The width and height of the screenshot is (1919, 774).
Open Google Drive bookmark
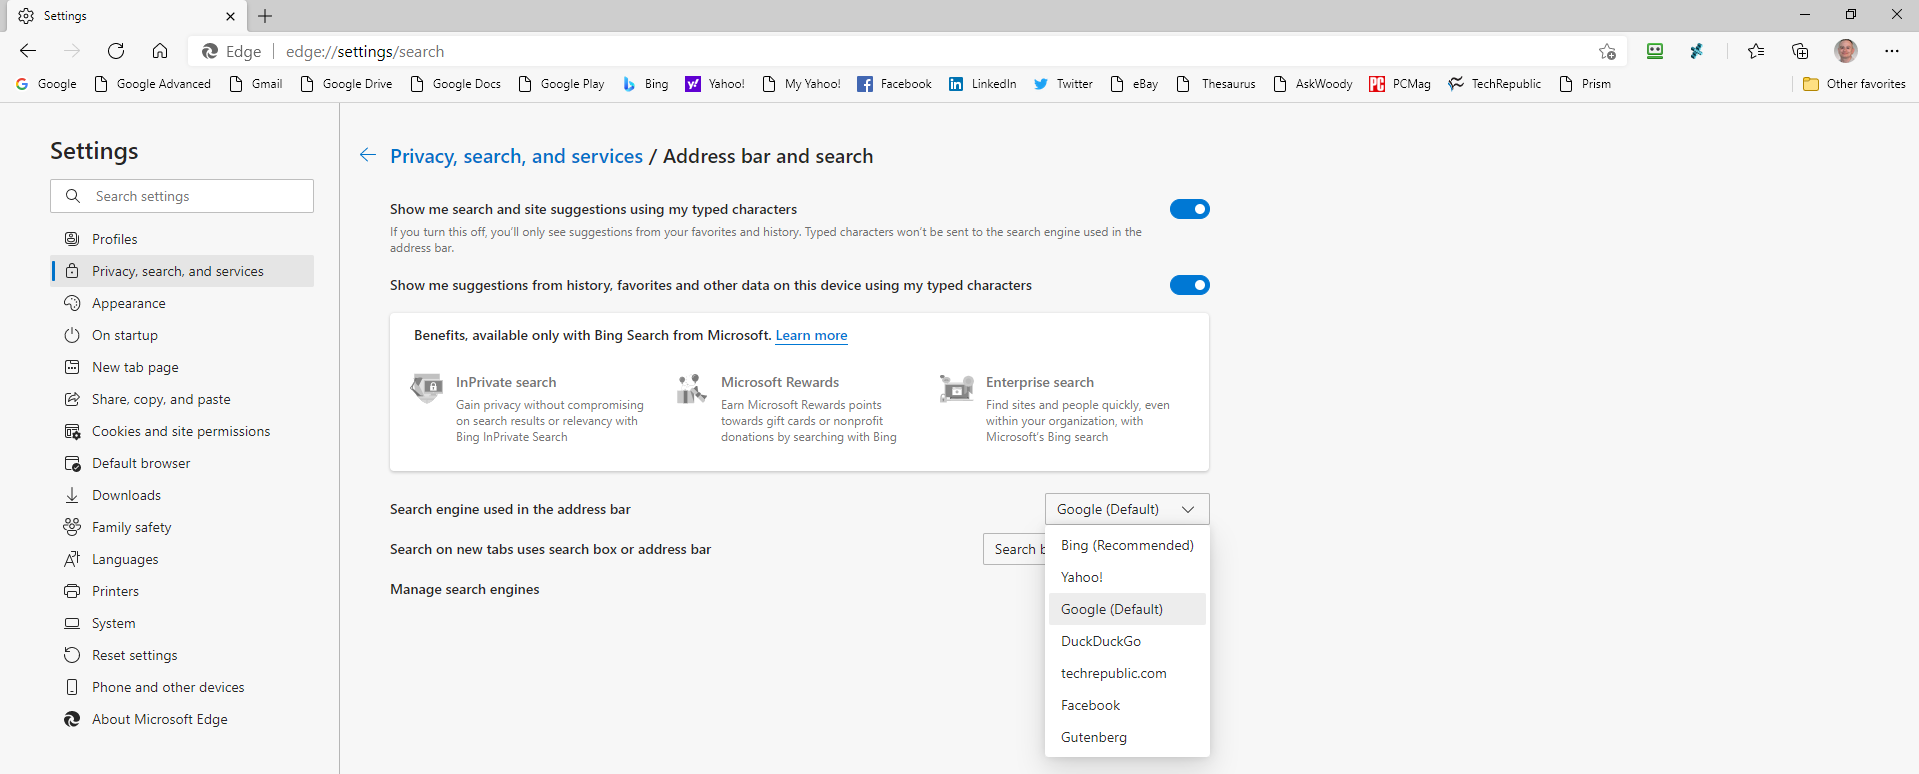click(346, 84)
